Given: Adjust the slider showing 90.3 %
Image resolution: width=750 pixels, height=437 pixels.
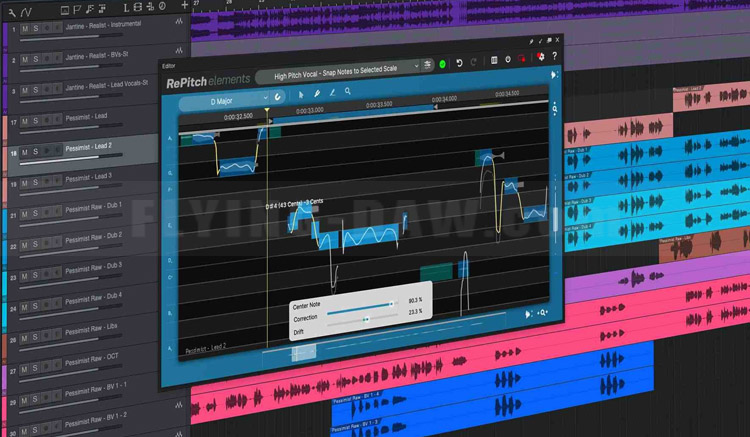Looking at the screenshot, I should pos(362,308).
